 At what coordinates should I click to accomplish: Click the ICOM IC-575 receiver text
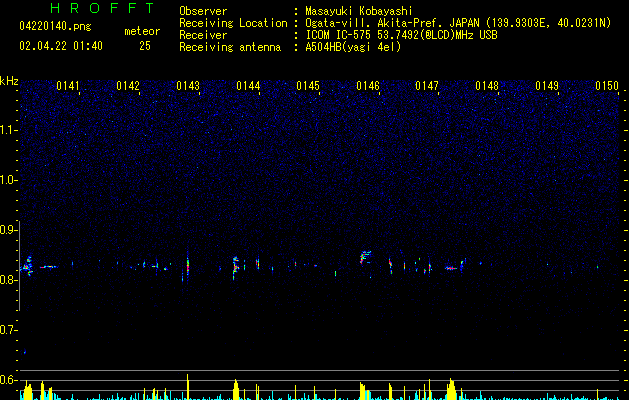401,35
